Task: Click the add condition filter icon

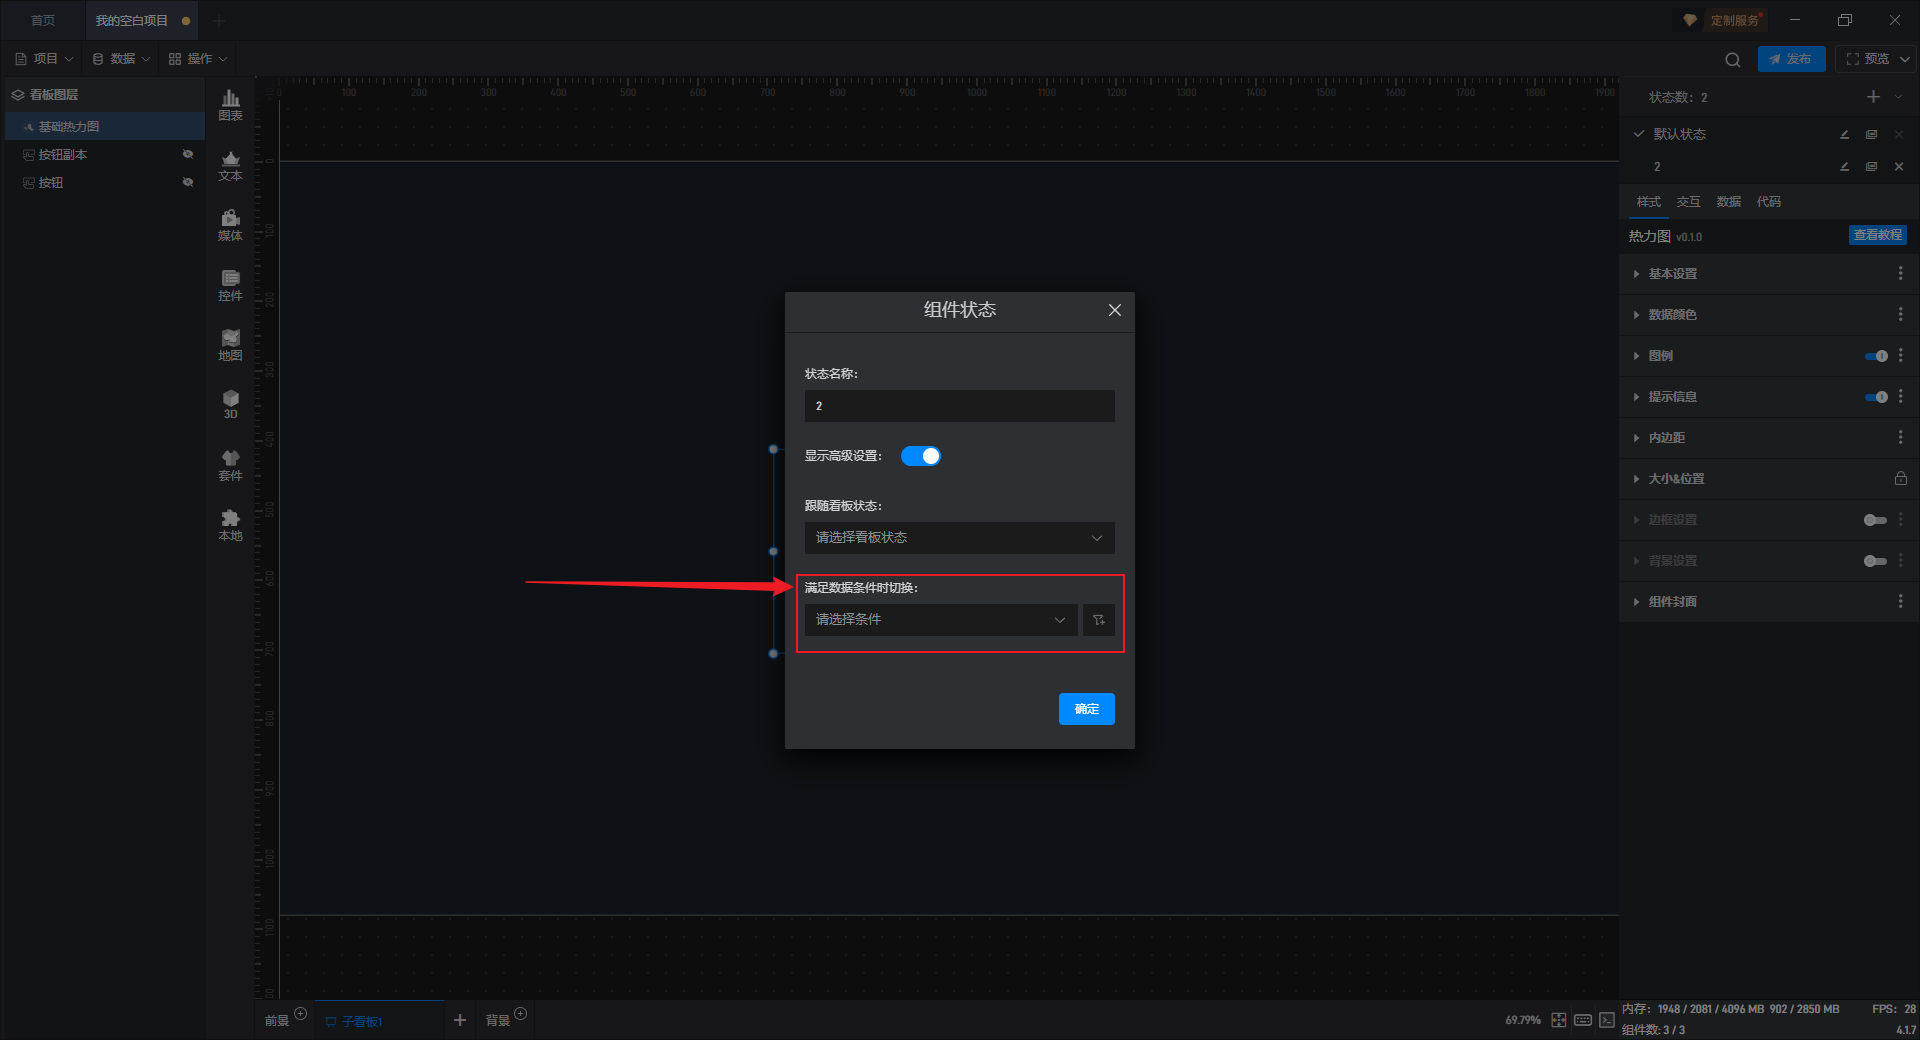Action: pos(1099,620)
